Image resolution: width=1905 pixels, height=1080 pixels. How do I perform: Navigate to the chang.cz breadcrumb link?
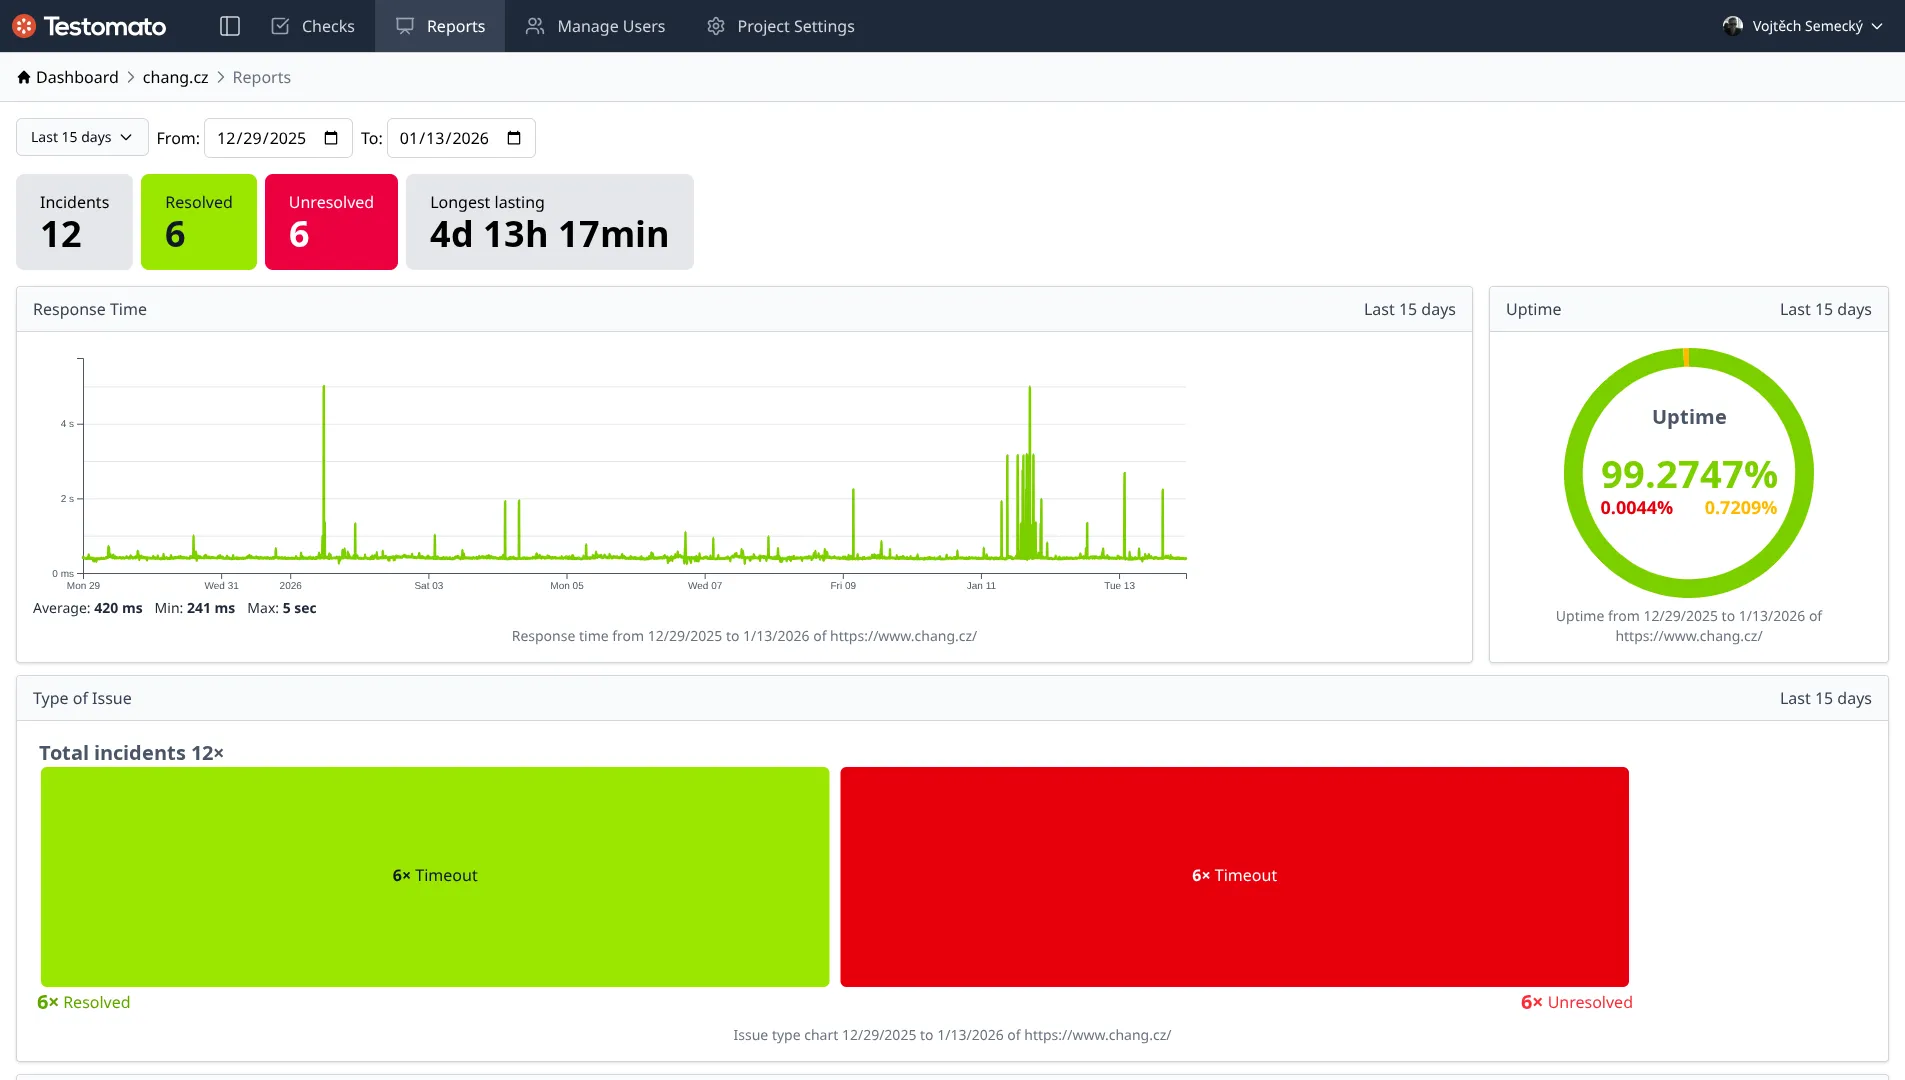pyautogui.click(x=175, y=76)
